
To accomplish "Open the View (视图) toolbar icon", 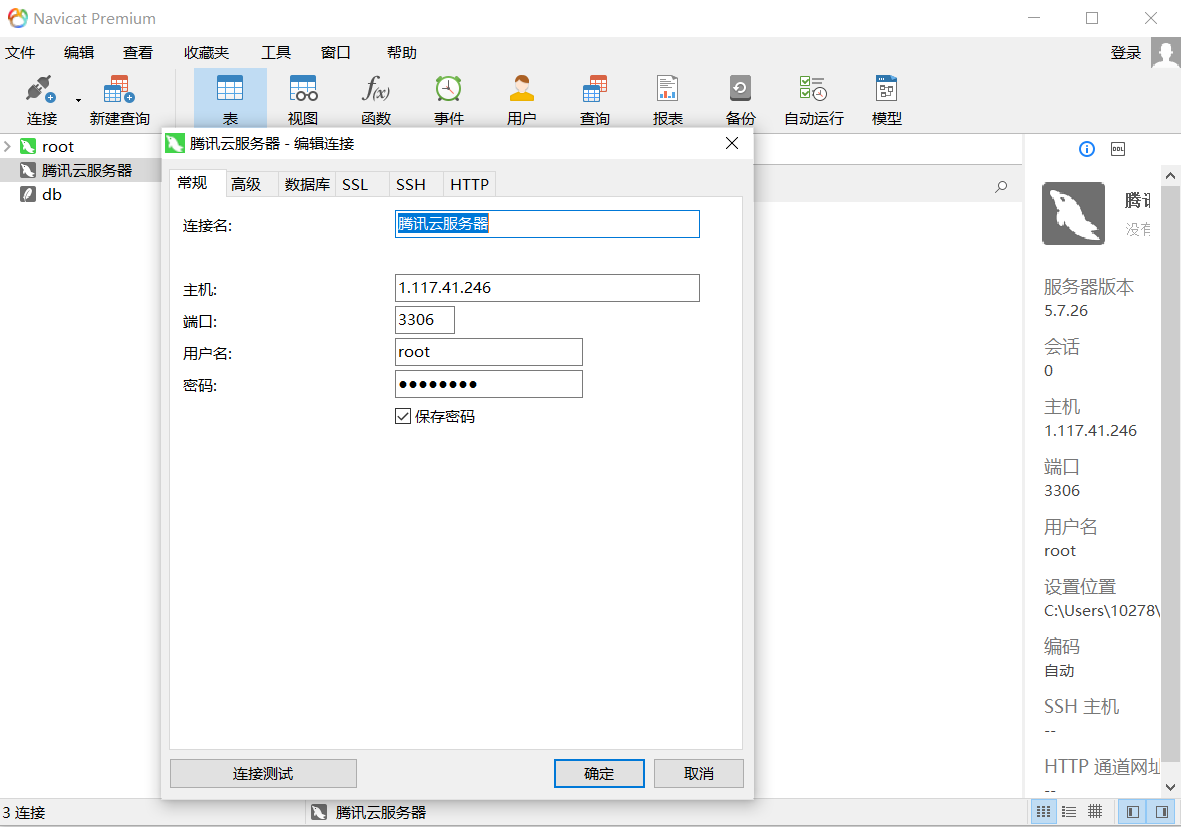I will tap(303, 99).
